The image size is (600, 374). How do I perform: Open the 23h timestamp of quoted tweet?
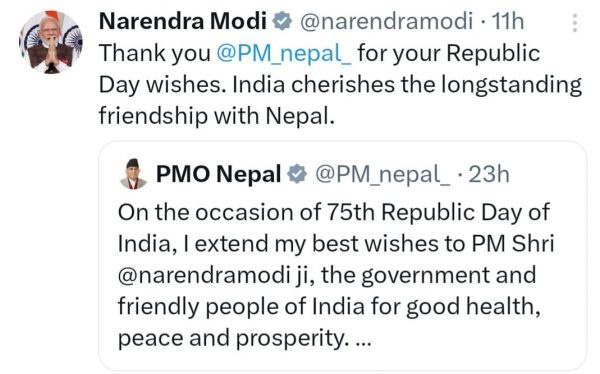(489, 175)
